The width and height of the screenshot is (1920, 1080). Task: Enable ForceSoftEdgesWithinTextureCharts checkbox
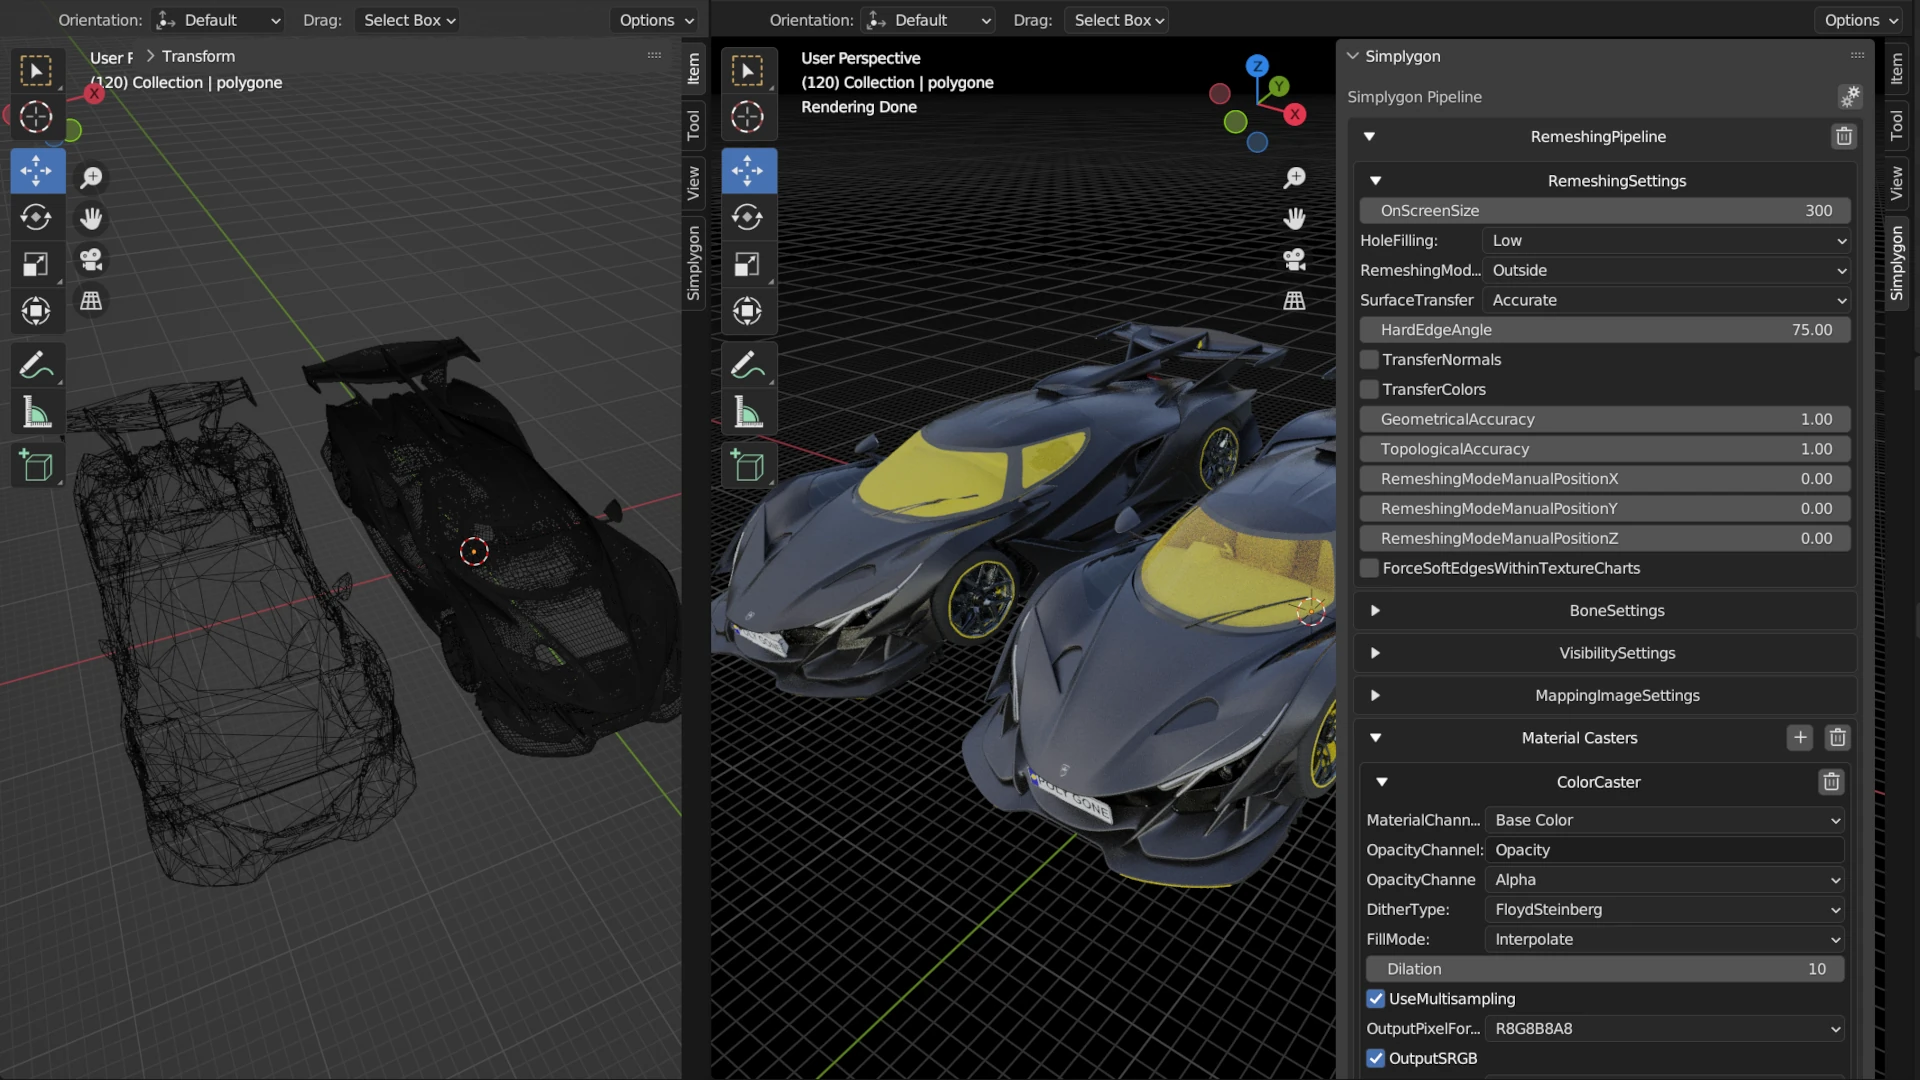1370,569
